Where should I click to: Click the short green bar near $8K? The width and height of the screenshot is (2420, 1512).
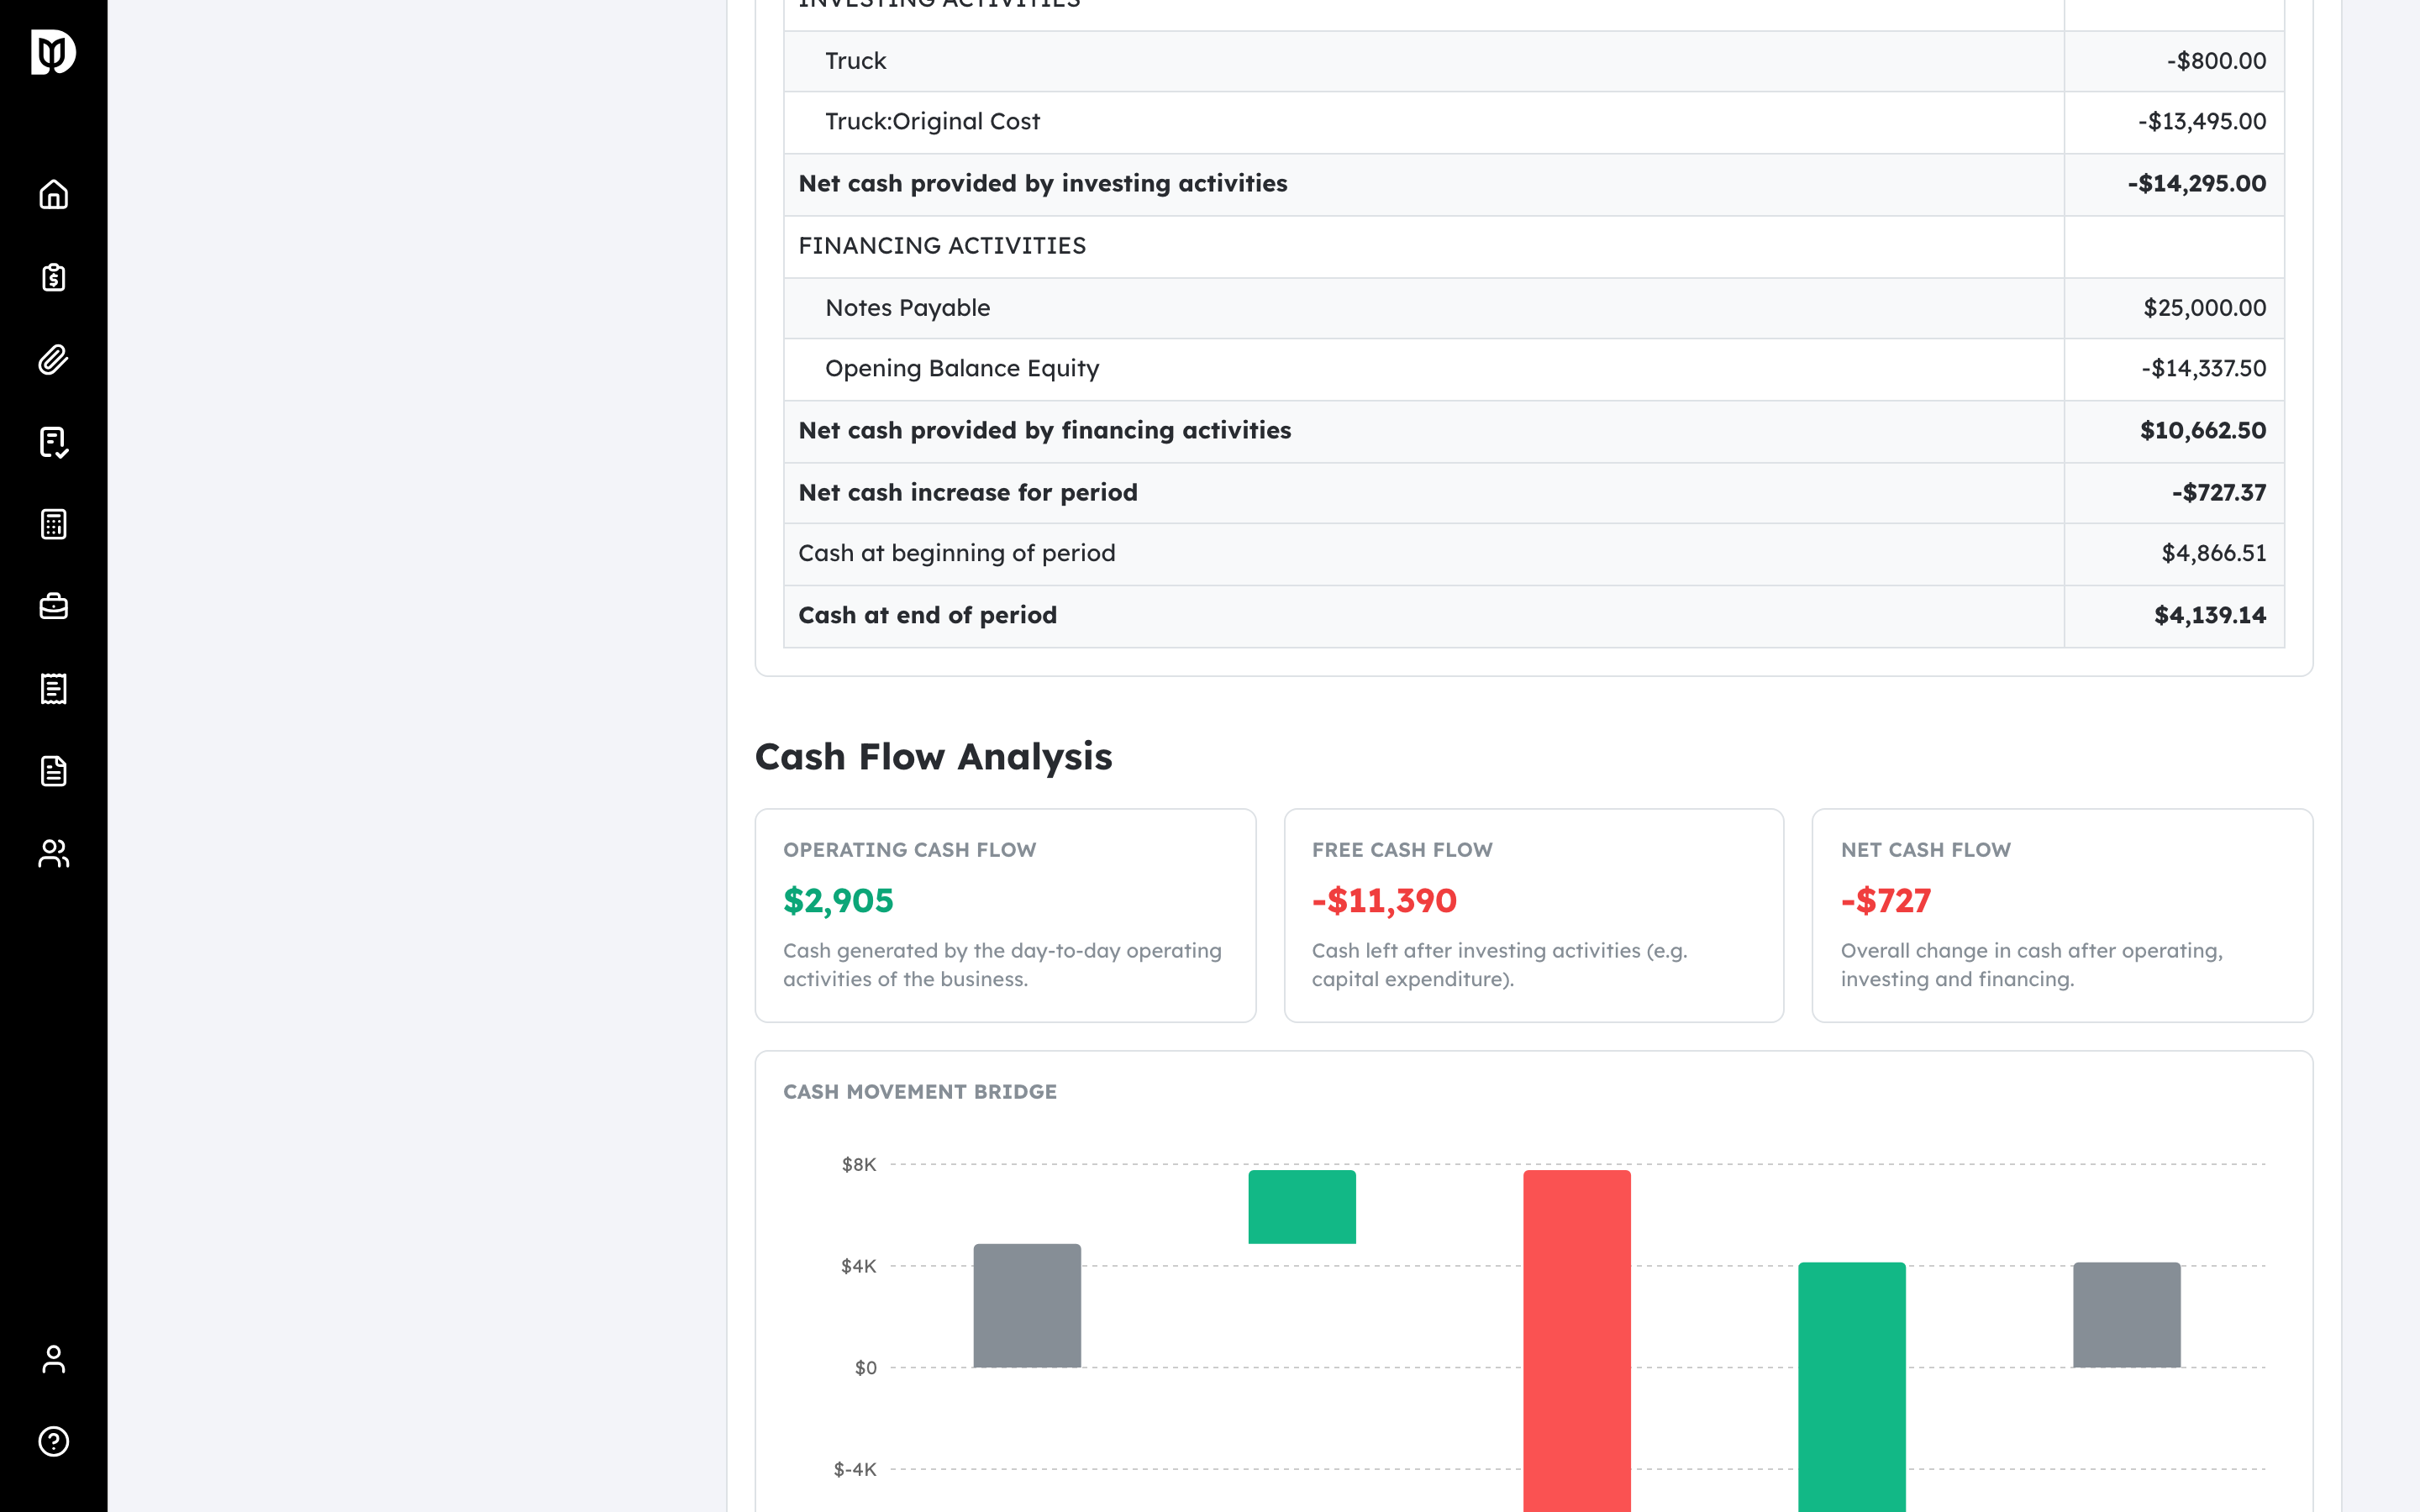1302,1207
